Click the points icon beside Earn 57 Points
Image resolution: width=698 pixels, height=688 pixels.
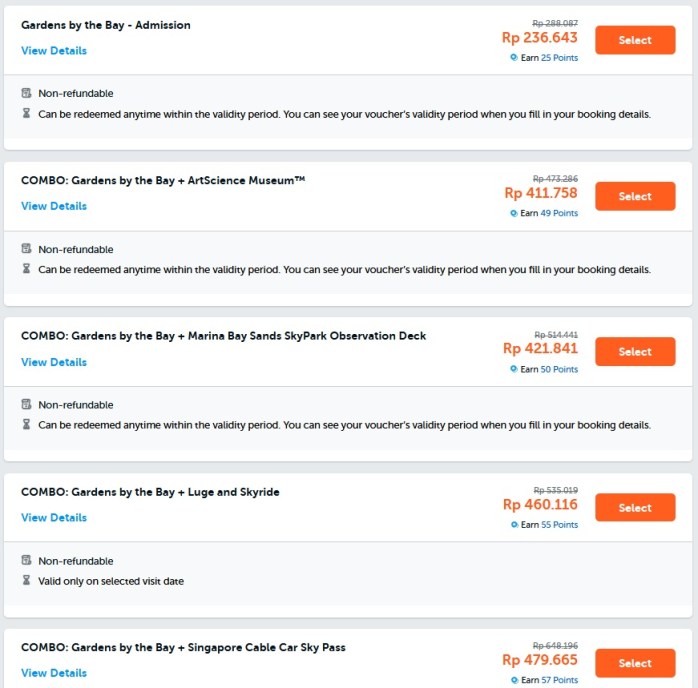pos(514,680)
